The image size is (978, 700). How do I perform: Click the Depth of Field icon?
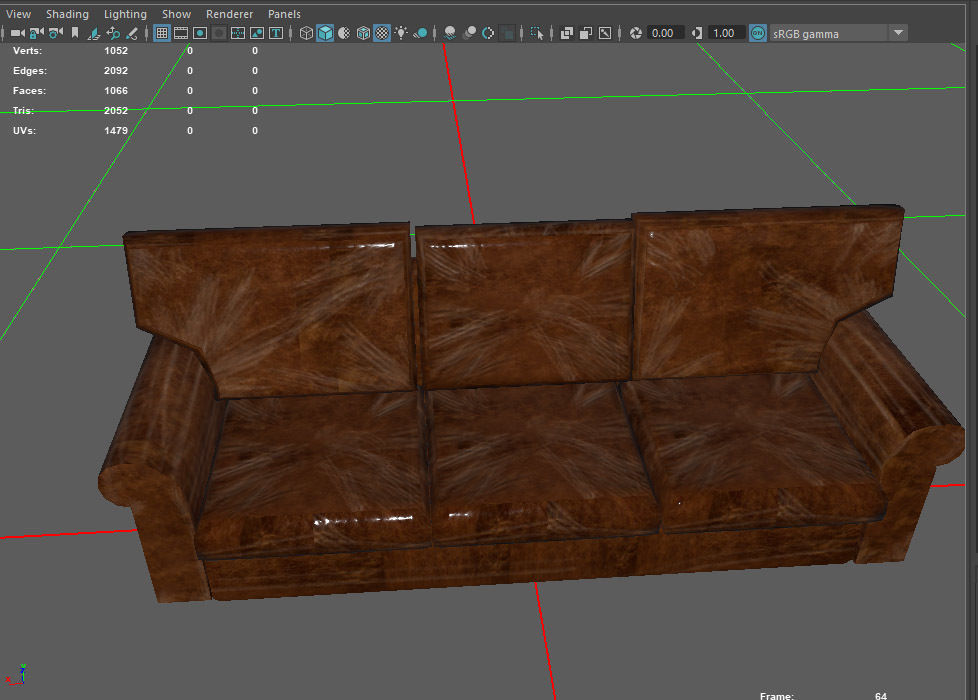508,33
